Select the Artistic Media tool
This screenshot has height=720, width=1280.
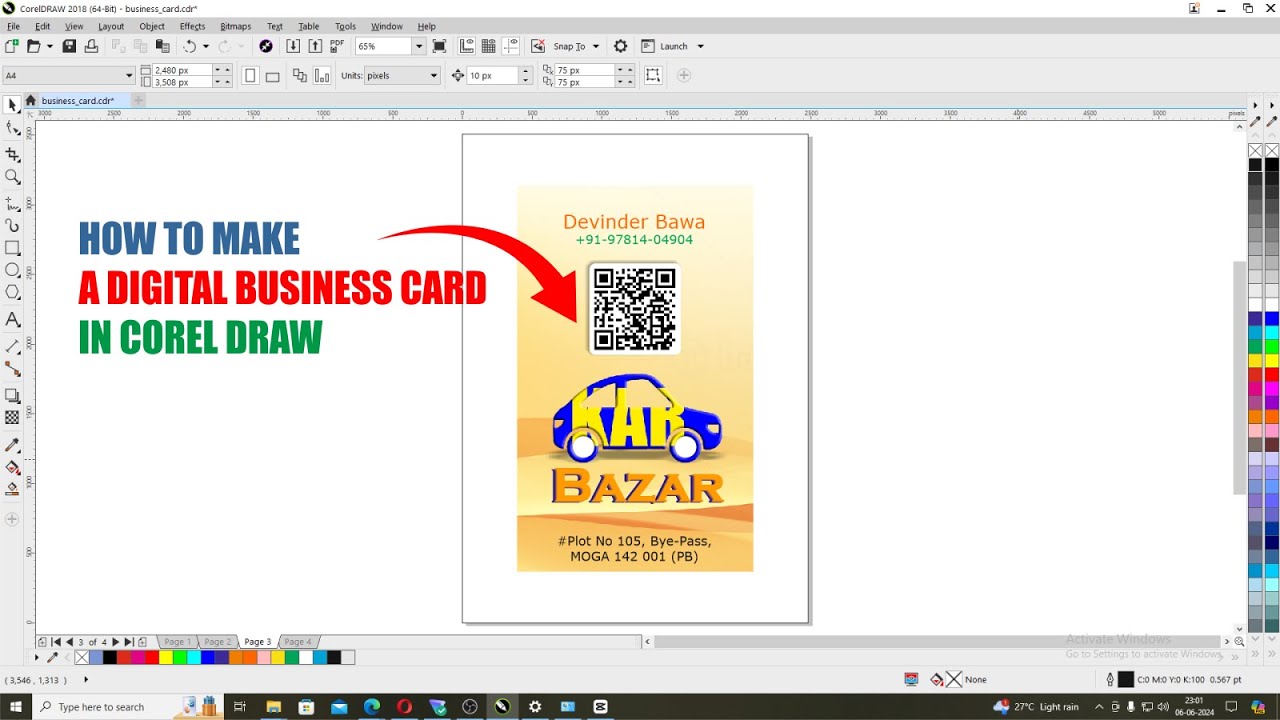12,225
